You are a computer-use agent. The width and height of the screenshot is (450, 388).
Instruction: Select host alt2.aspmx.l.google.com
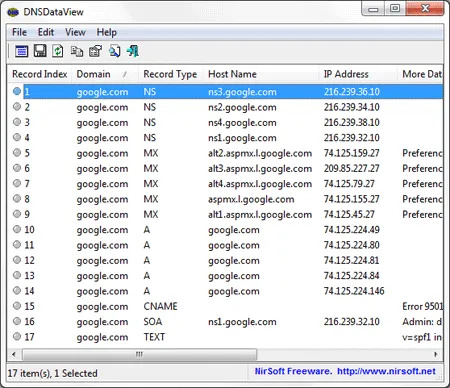(260, 153)
